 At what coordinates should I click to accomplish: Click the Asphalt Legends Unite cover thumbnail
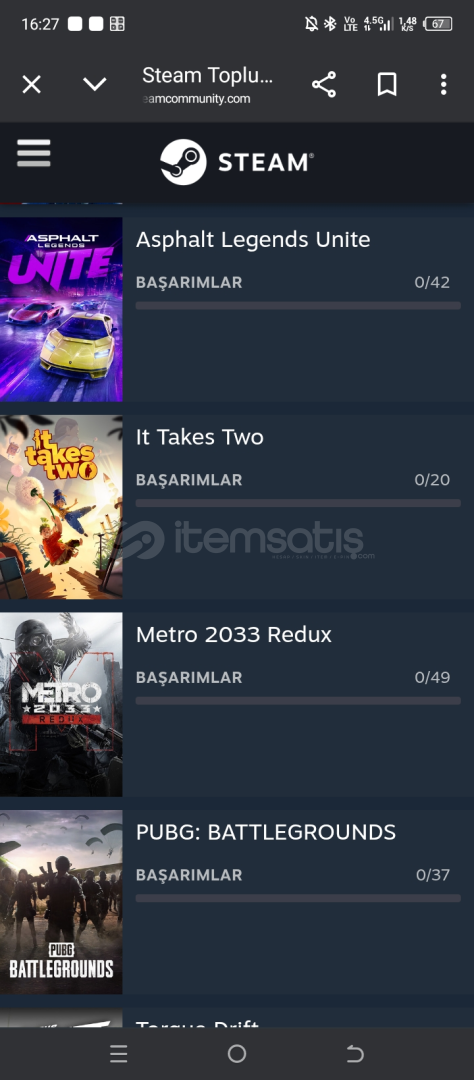point(61,309)
